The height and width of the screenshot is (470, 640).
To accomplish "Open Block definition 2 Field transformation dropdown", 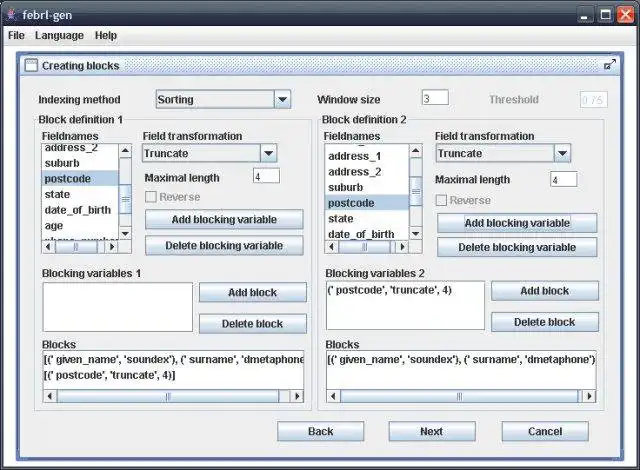I will tap(562, 153).
